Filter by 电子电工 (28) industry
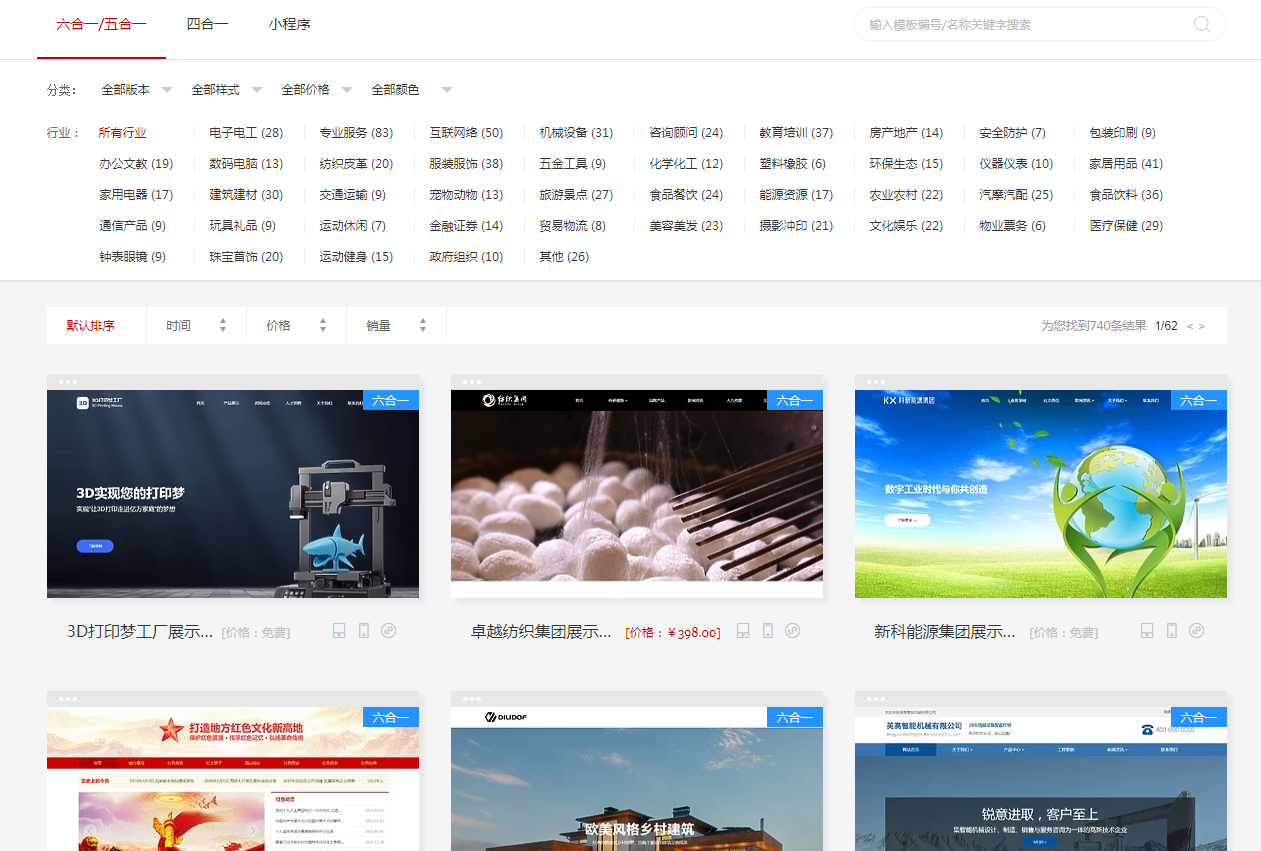 [246, 132]
